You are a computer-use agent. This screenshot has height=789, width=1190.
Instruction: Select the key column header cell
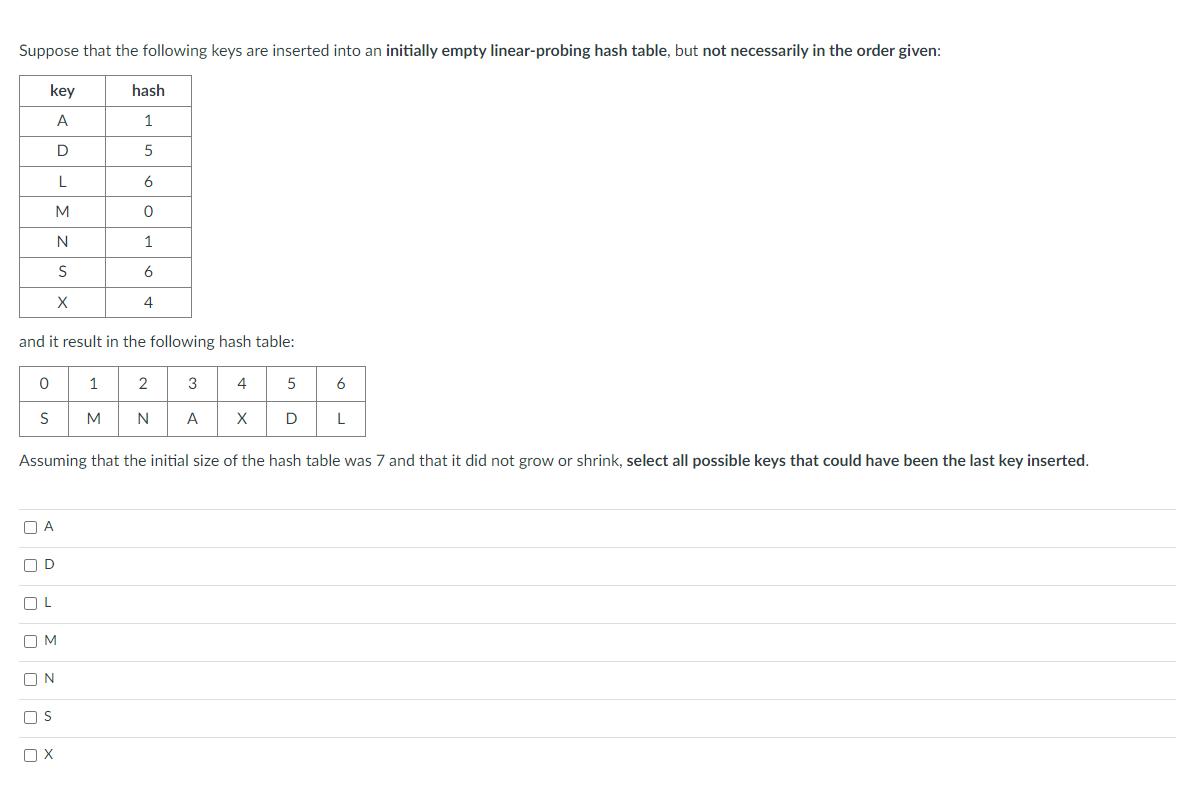coord(62,90)
